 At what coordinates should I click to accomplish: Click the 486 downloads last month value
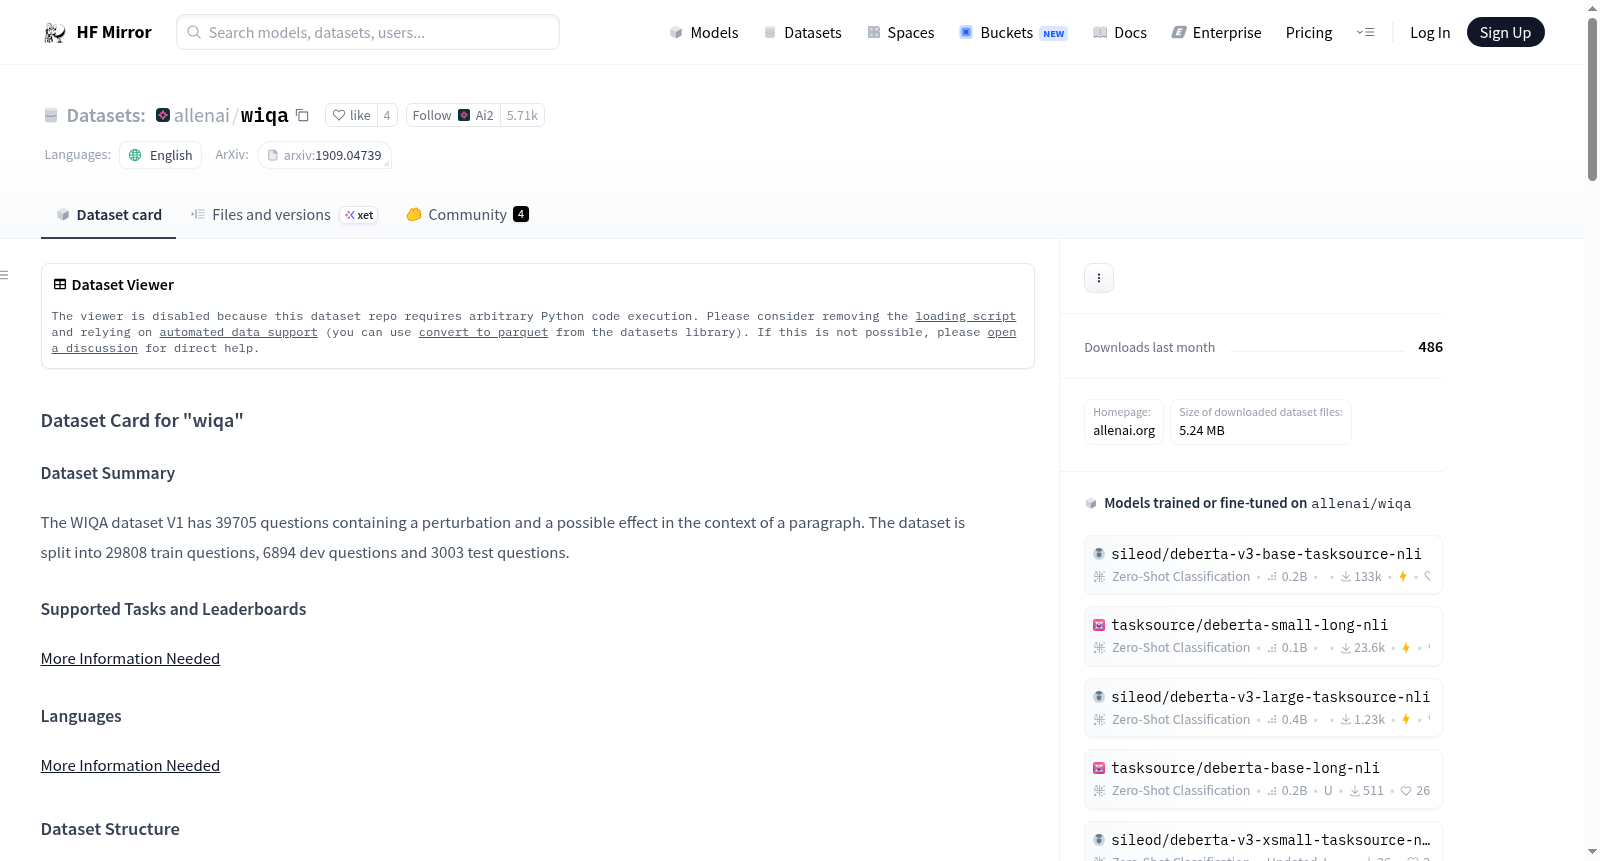tap(1430, 347)
